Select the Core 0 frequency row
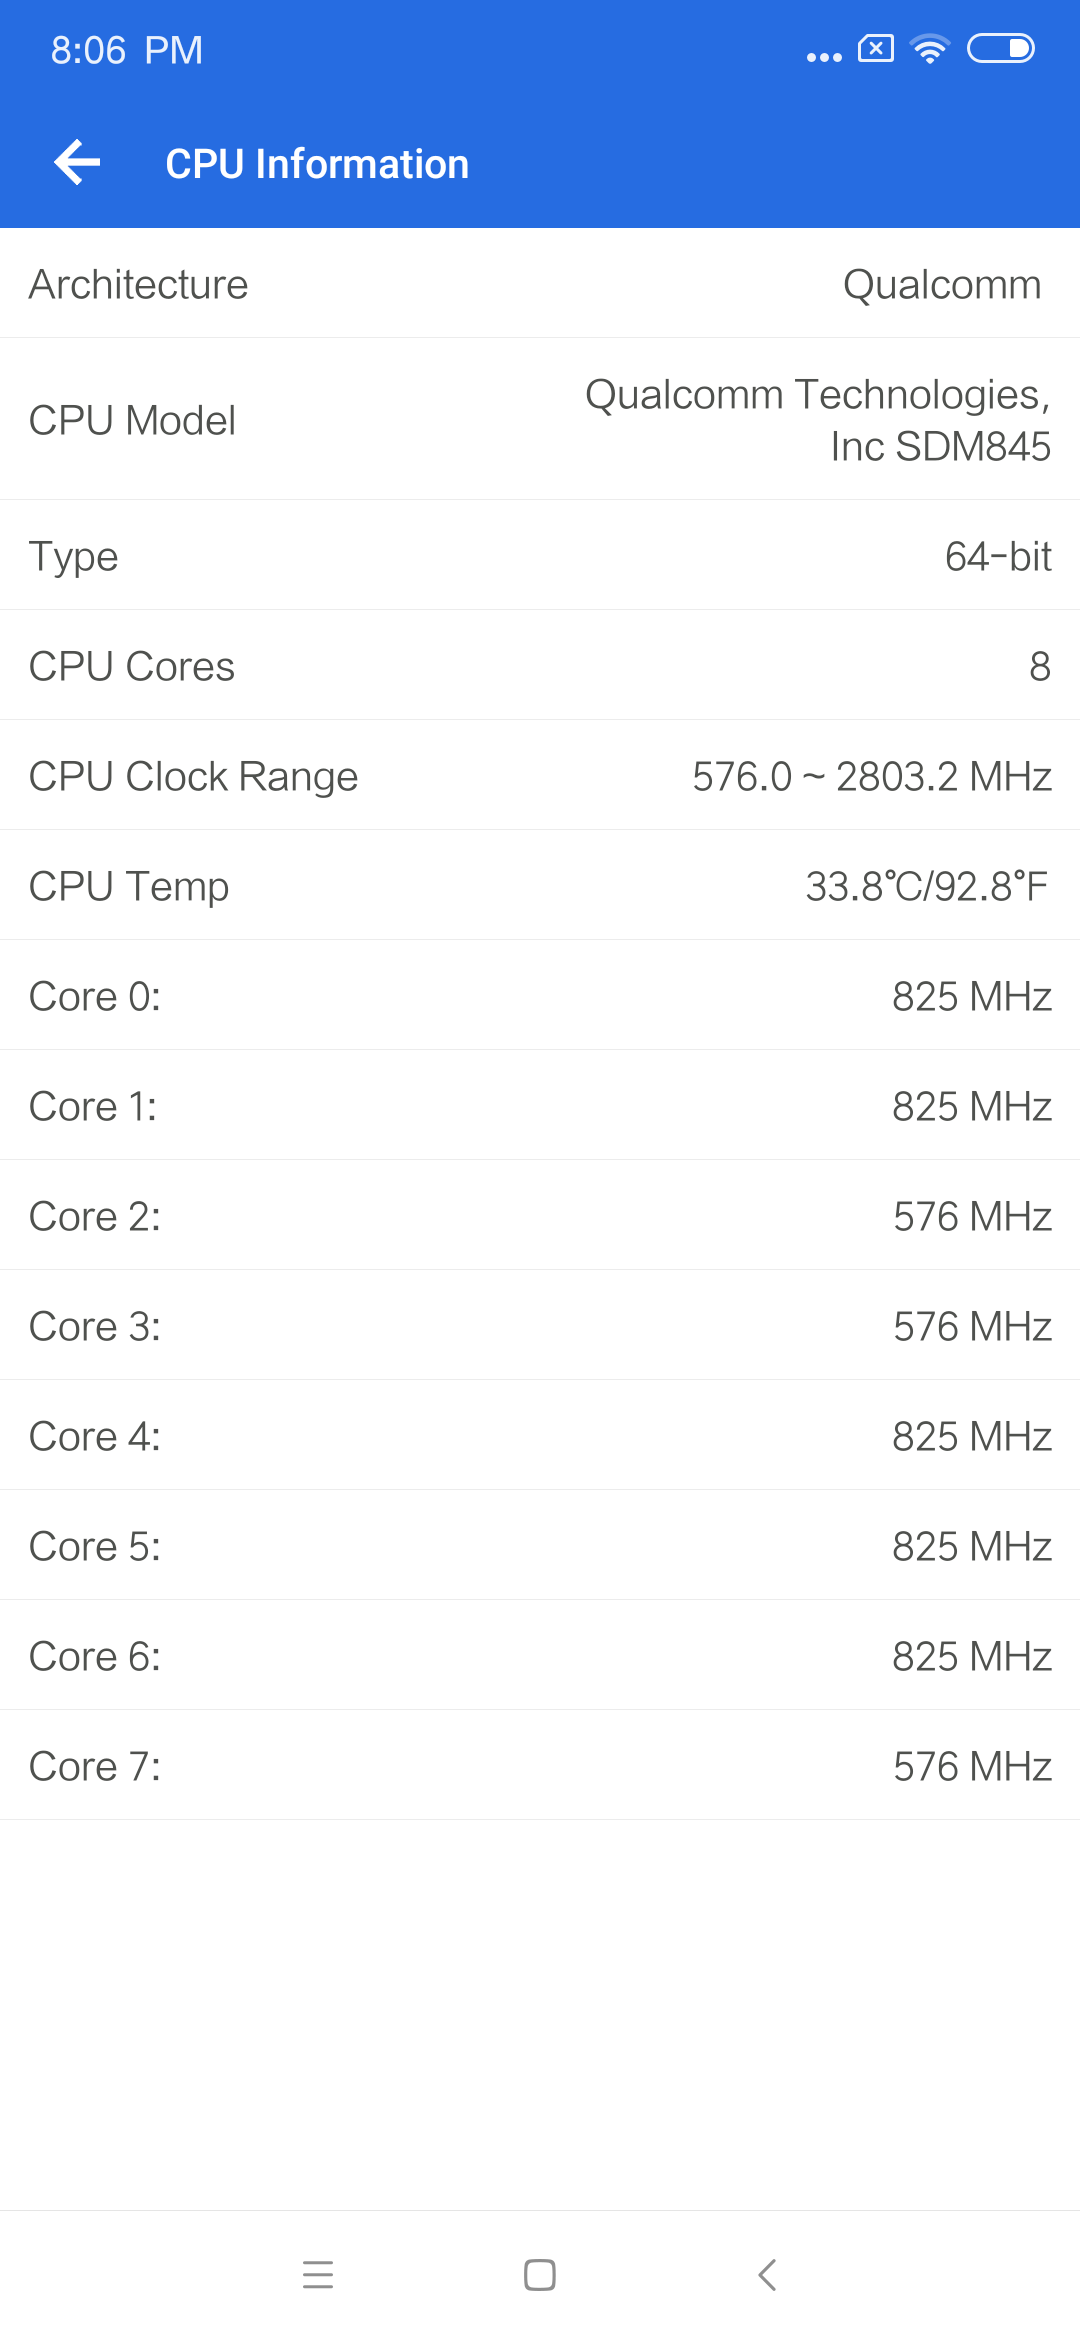 tap(540, 996)
